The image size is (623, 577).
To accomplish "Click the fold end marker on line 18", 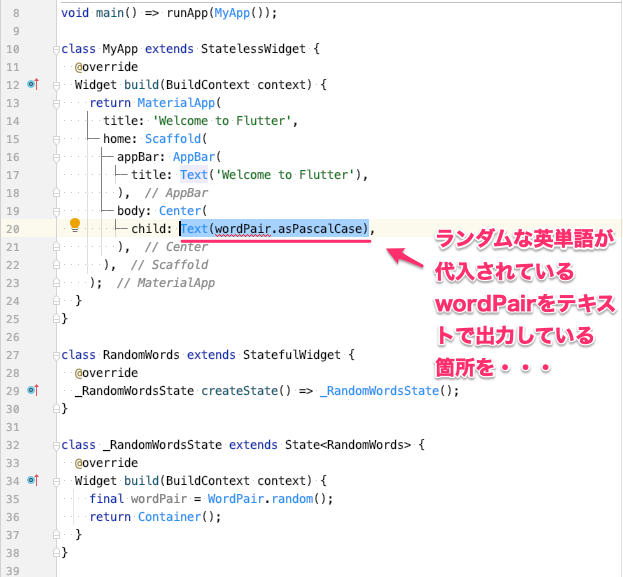I will [56, 193].
